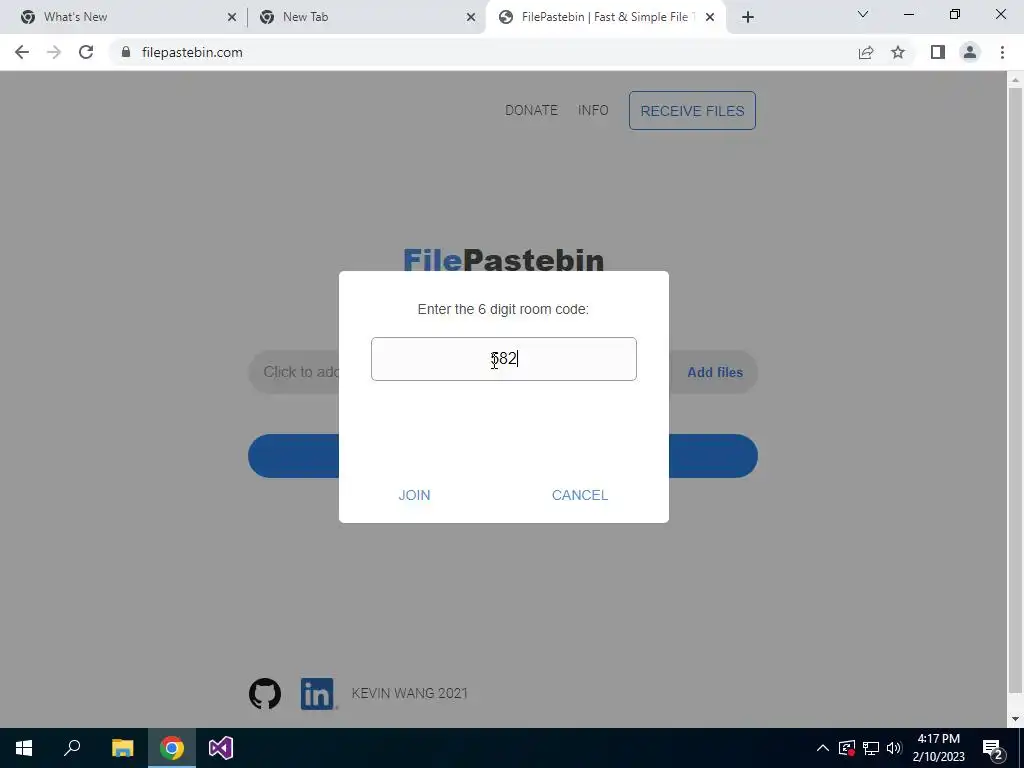This screenshot has height=768, width=1024.
Task: Click the RECEIVE FILES button
Action: click(692, 110)
